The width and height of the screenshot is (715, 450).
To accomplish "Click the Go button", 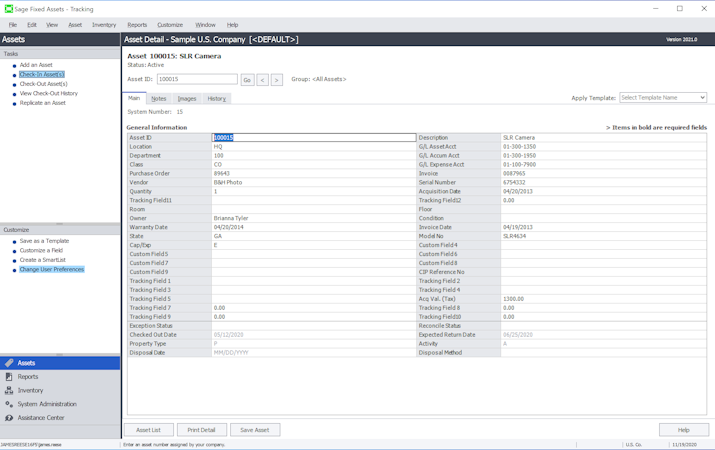I will [x=247, y=80].
